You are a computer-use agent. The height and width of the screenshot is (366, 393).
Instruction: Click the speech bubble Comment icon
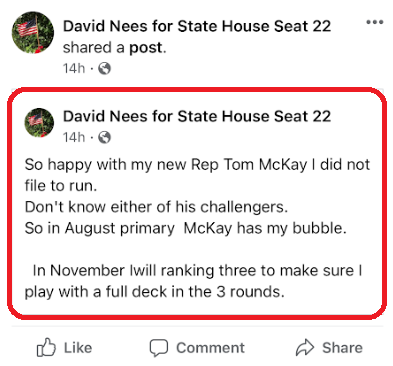pyautogui.click(x=159, y=348)
